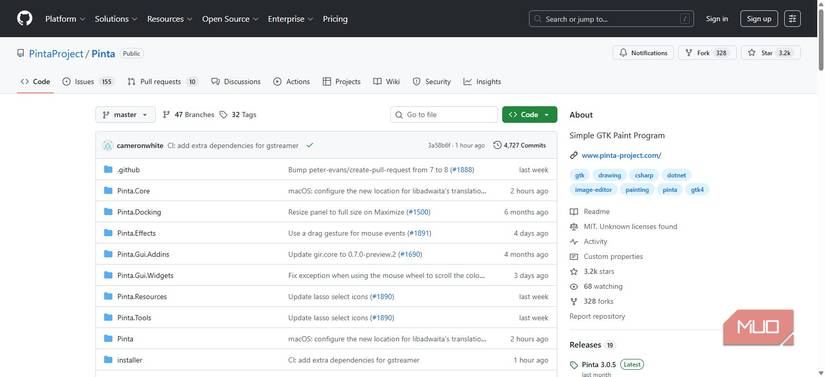The height and width of the screenshot is (377, 825).
Task: Select the Code tab
Action: point(35,81)
